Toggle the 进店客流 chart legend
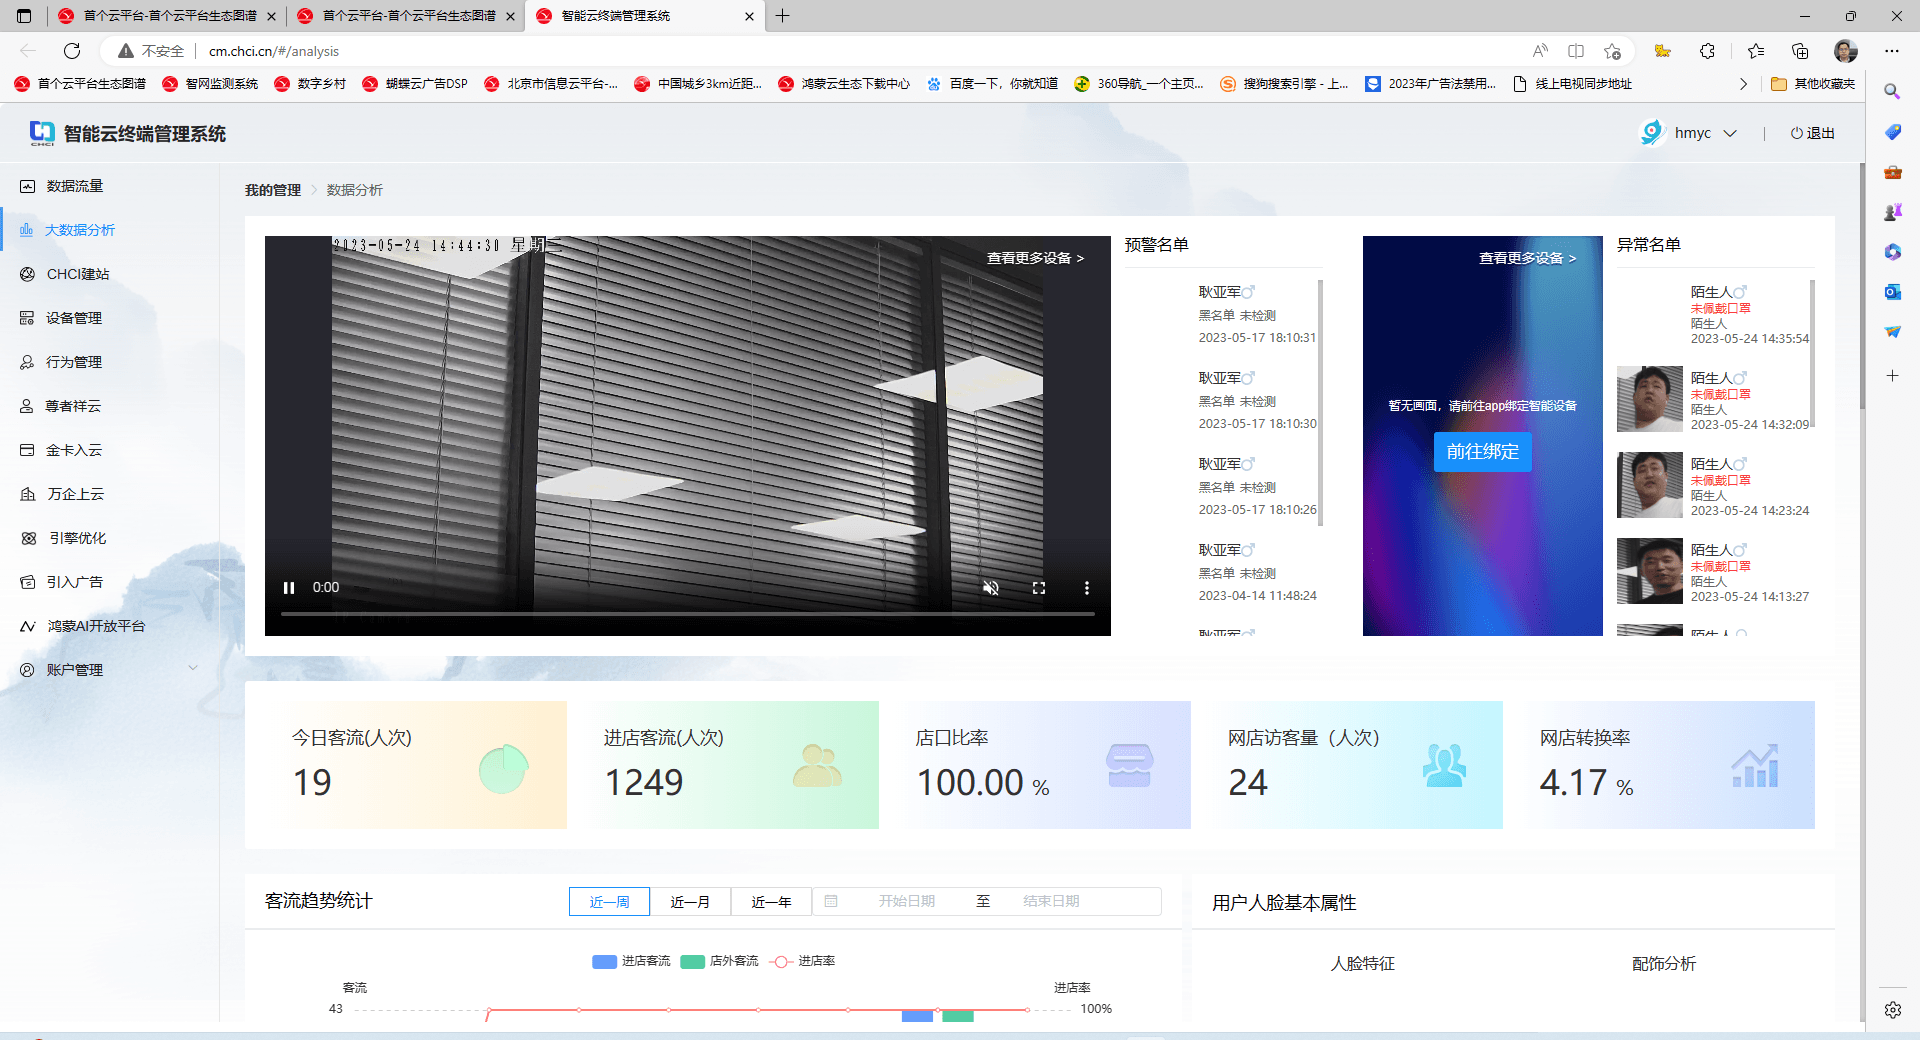1920x1040 pixels. 632,961
